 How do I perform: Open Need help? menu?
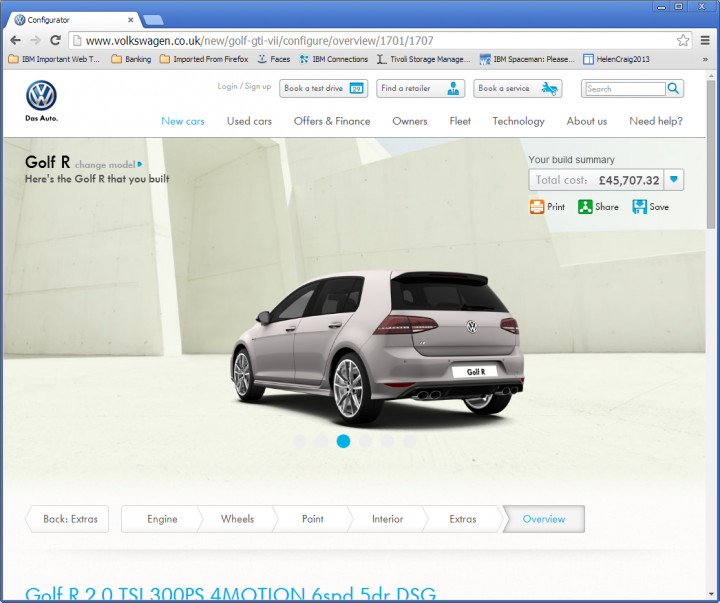coord(656,121)
